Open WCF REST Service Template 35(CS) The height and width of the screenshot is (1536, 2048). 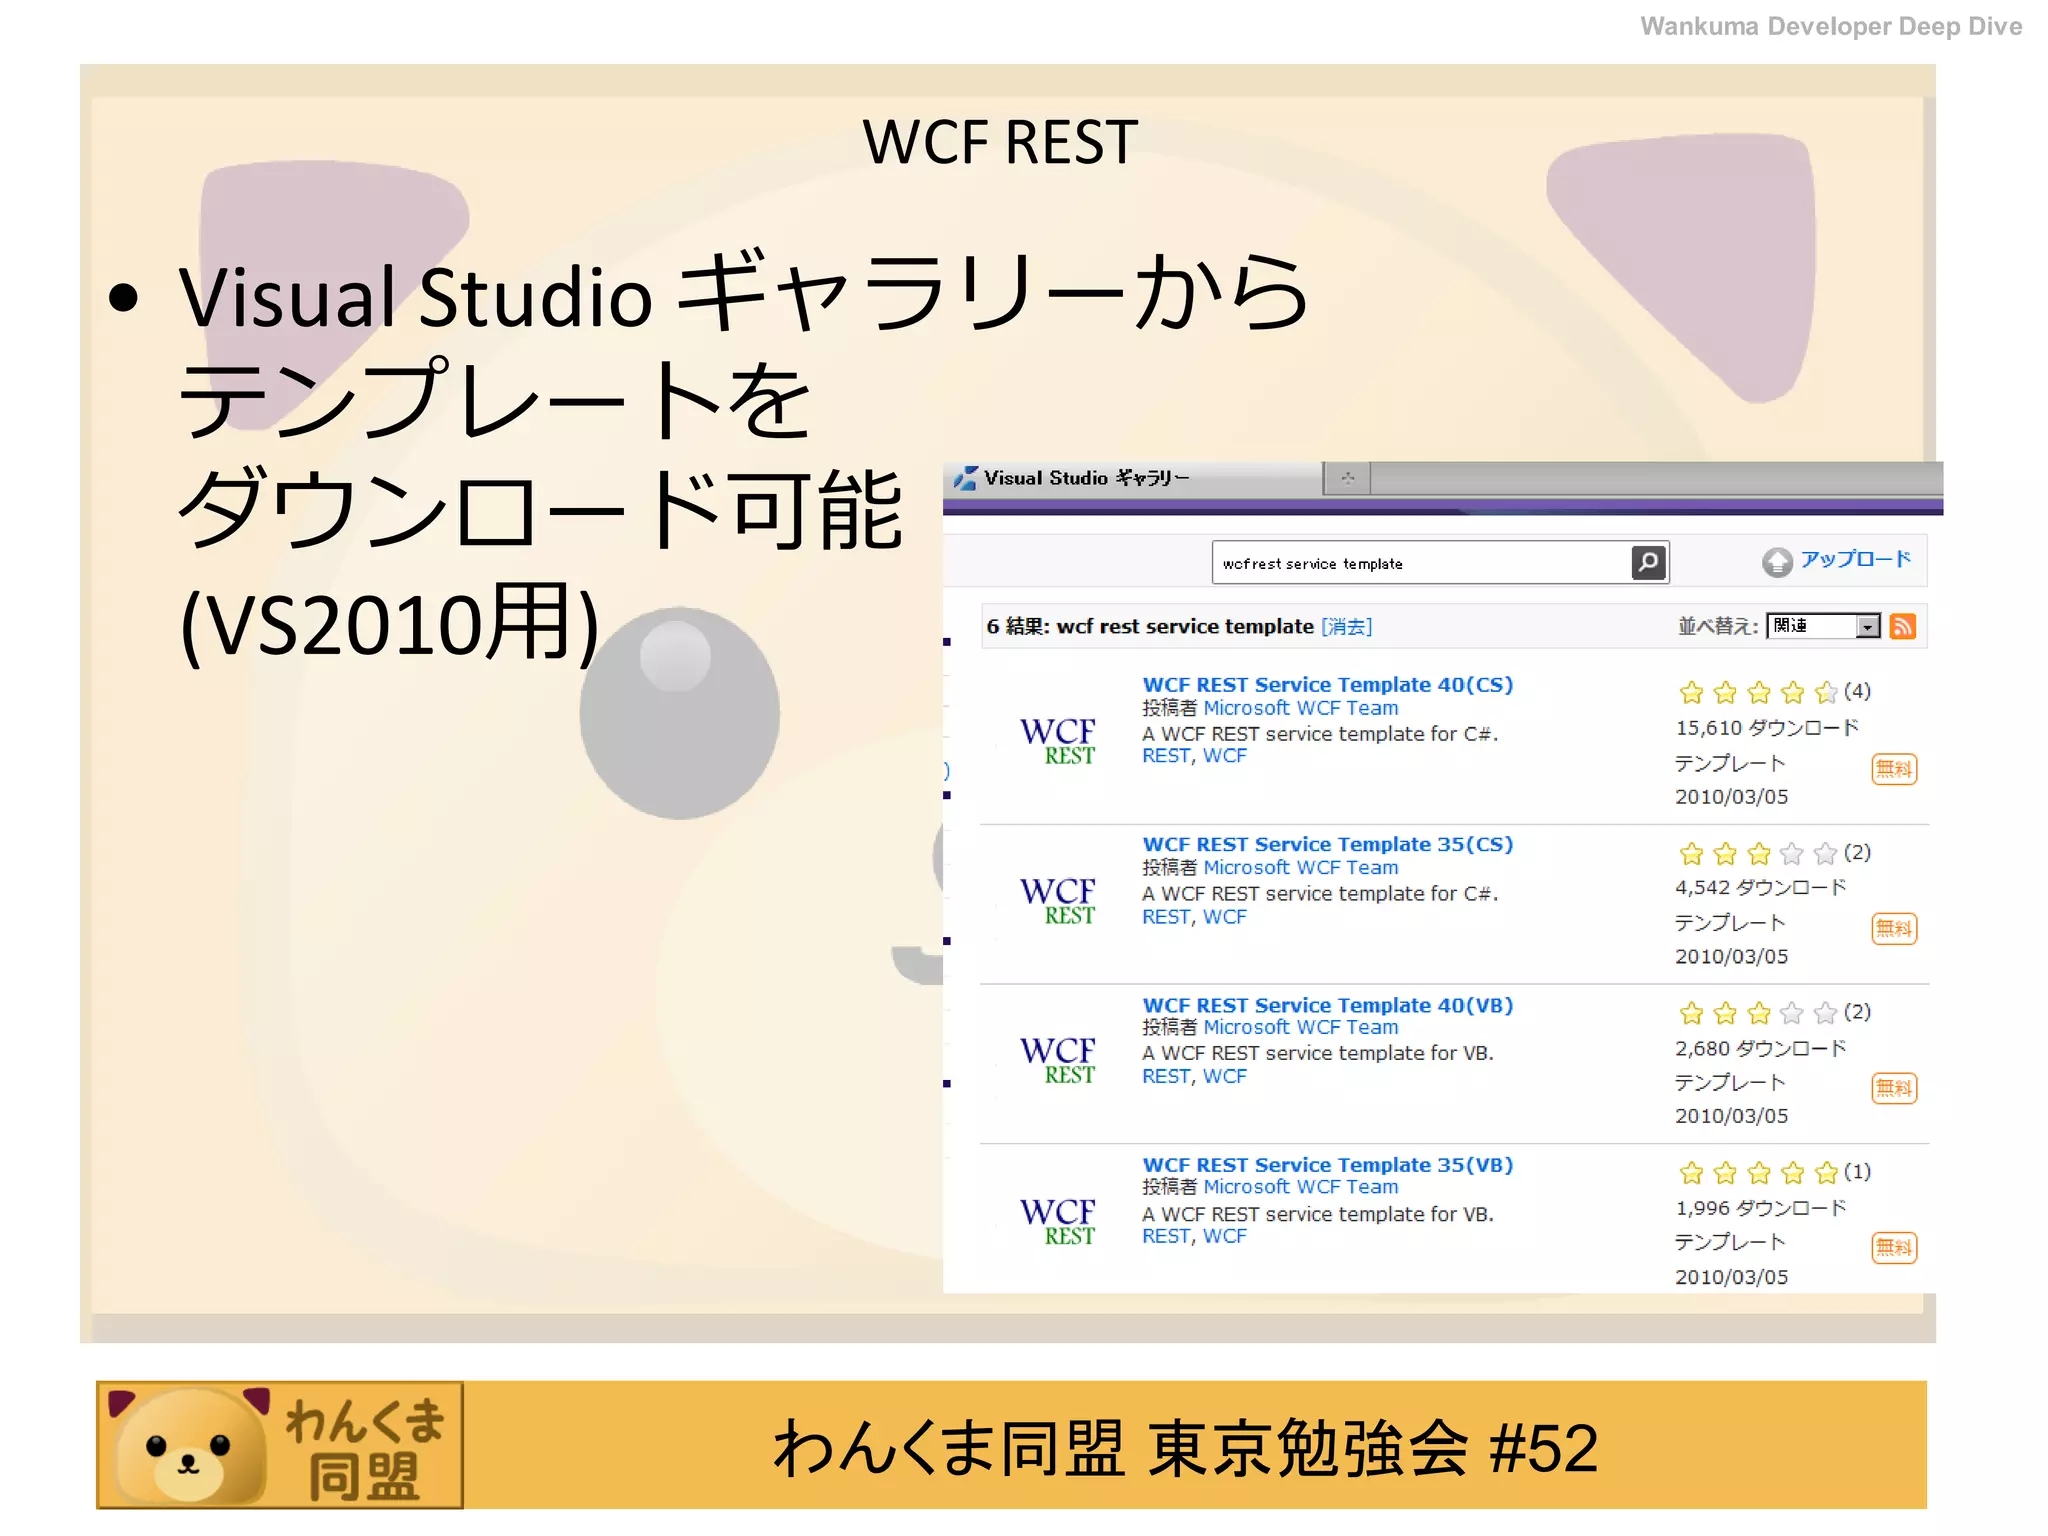1327,845
